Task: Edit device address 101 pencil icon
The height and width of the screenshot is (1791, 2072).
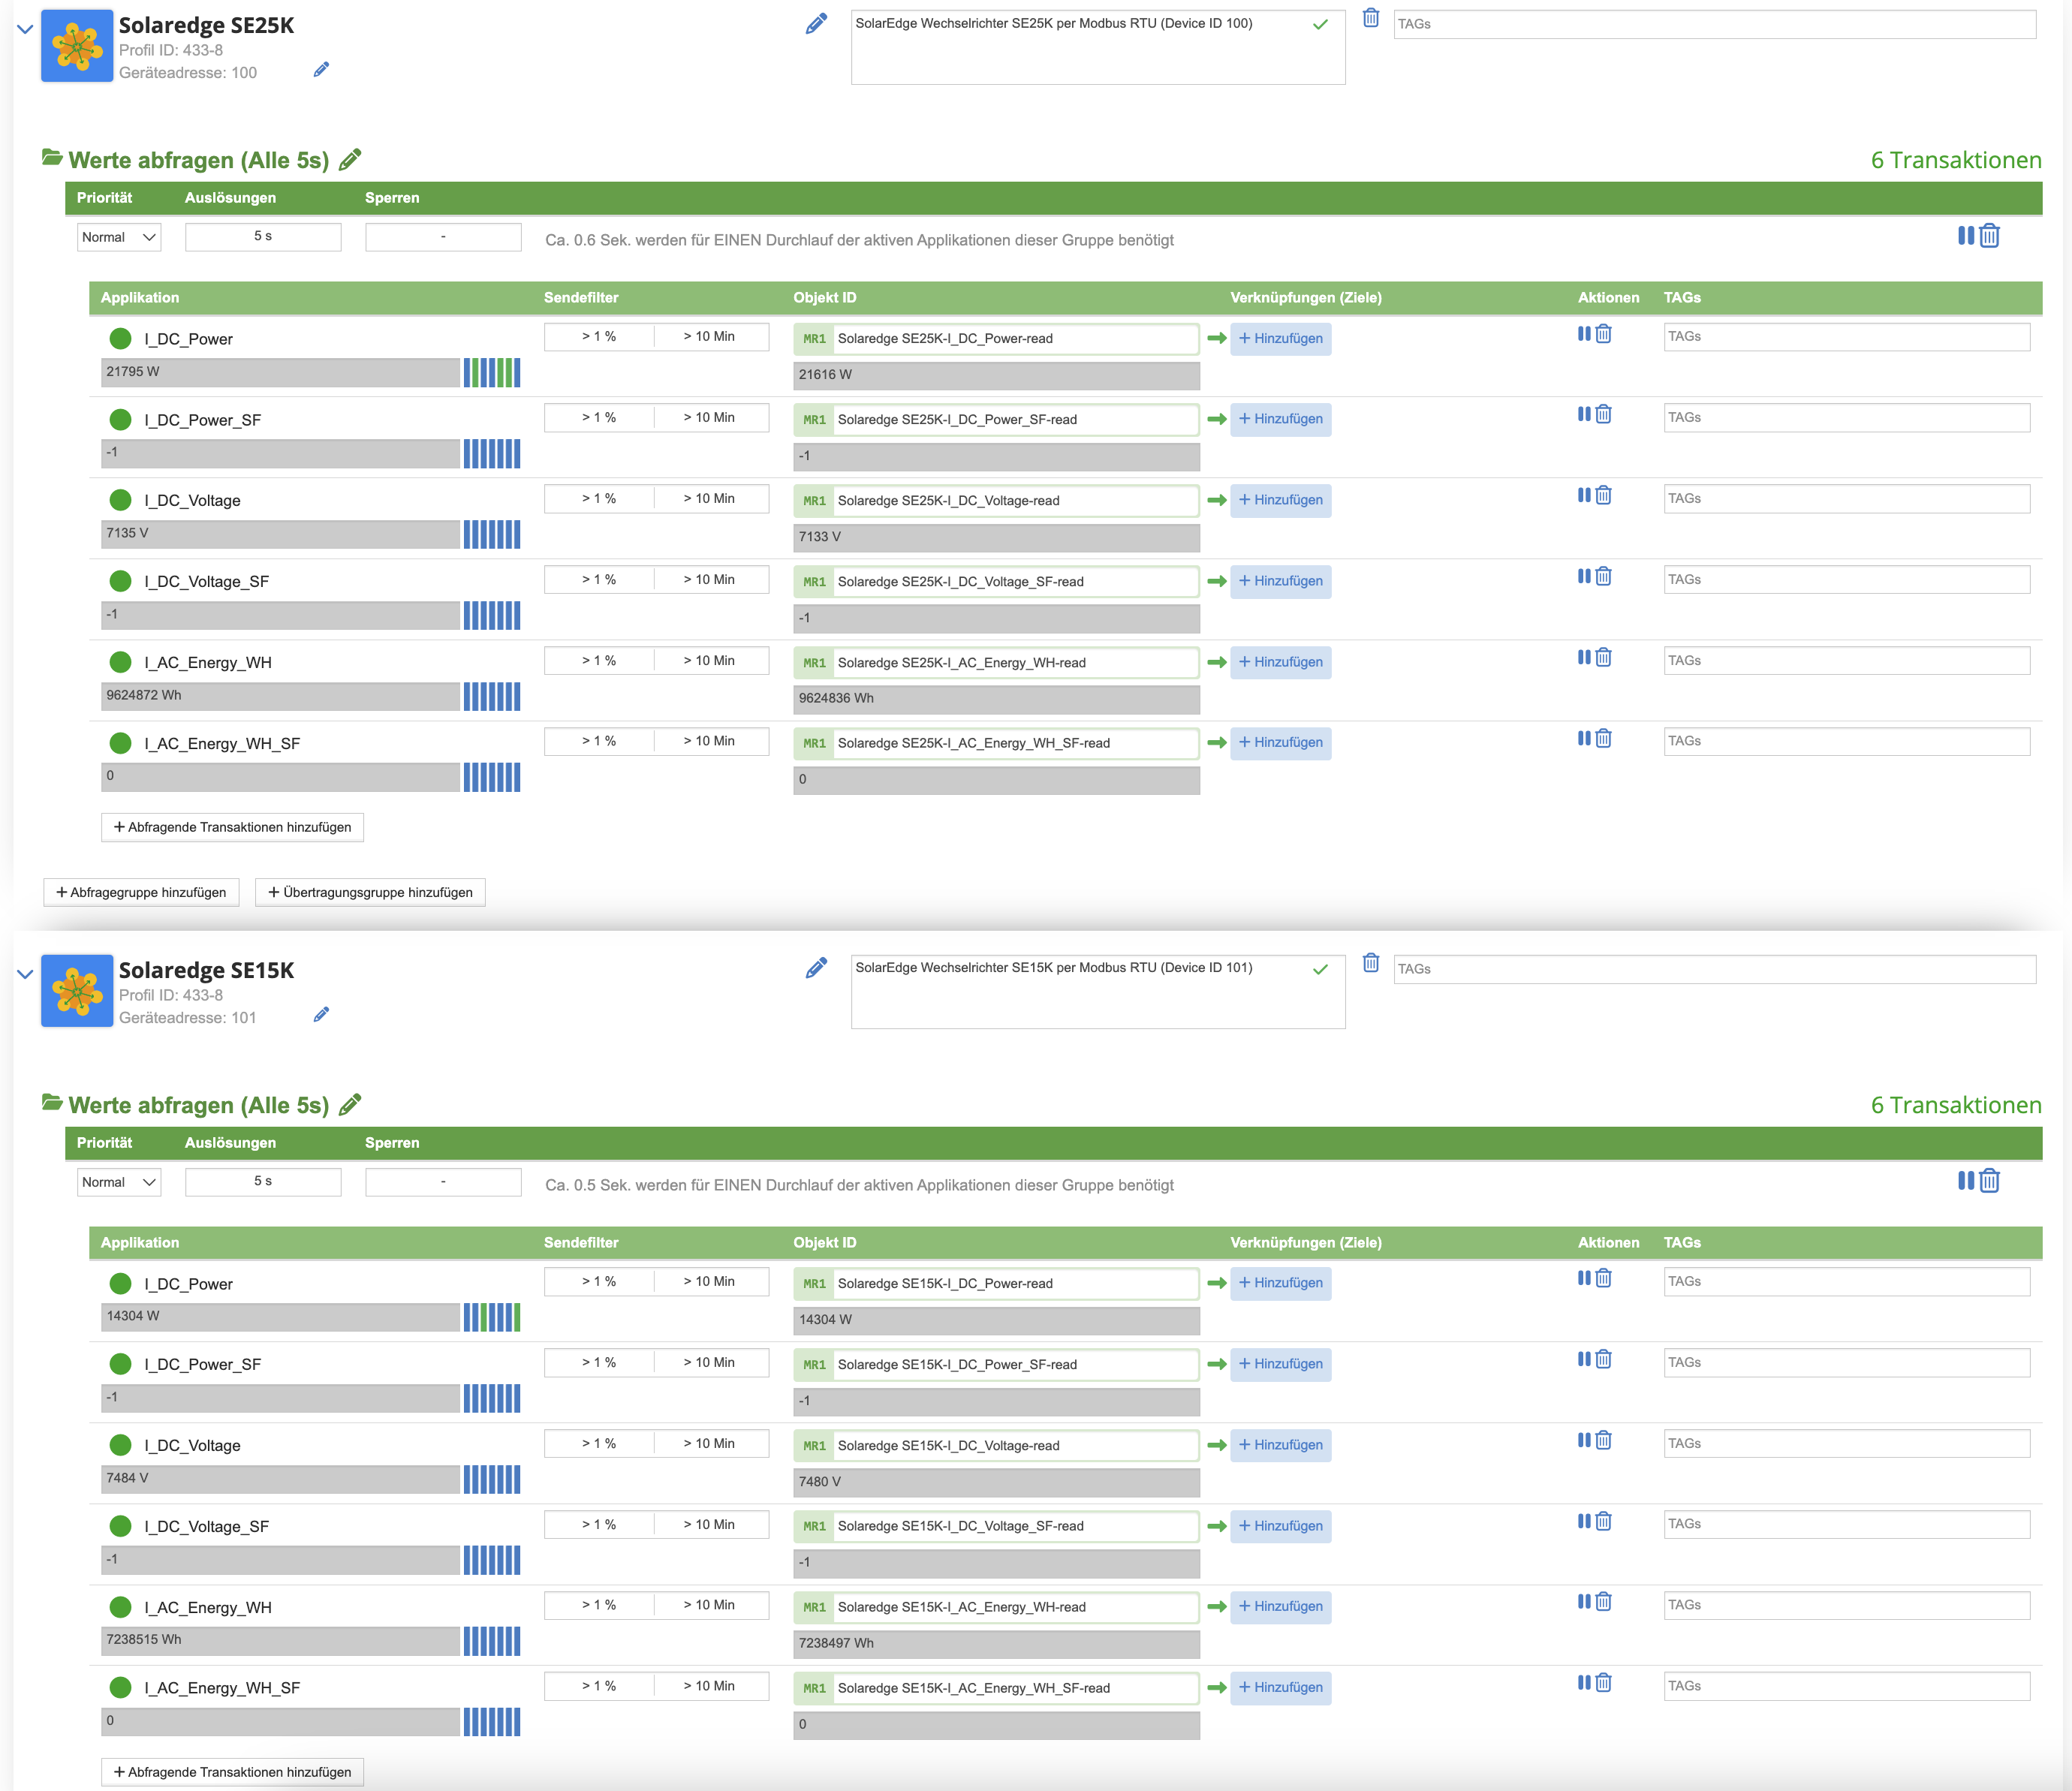Action: (x=321, y=1015)
